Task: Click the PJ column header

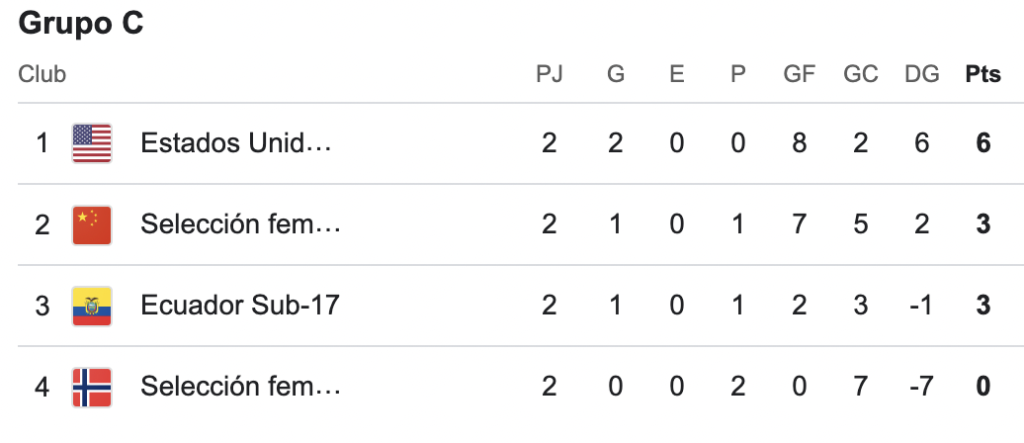Action: [549, 75]
